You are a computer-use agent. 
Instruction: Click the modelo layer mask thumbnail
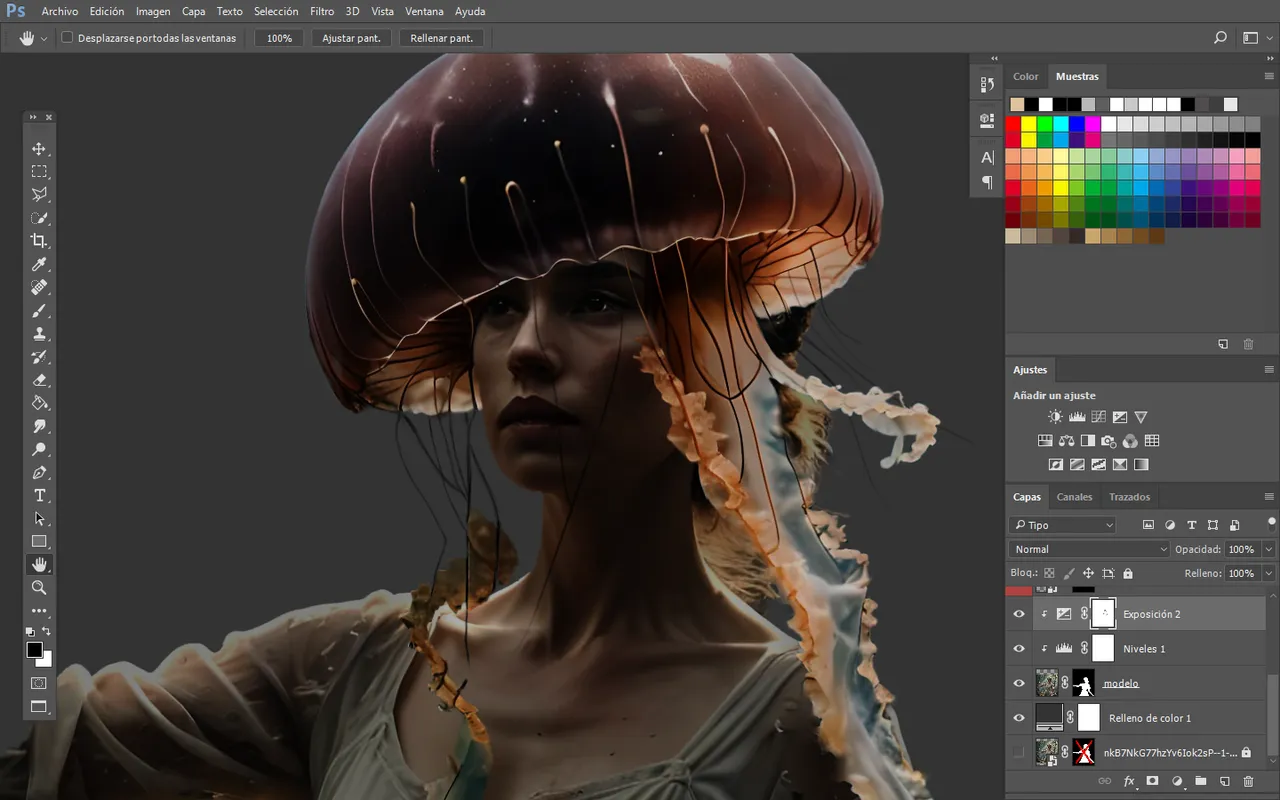[1084, 684]
